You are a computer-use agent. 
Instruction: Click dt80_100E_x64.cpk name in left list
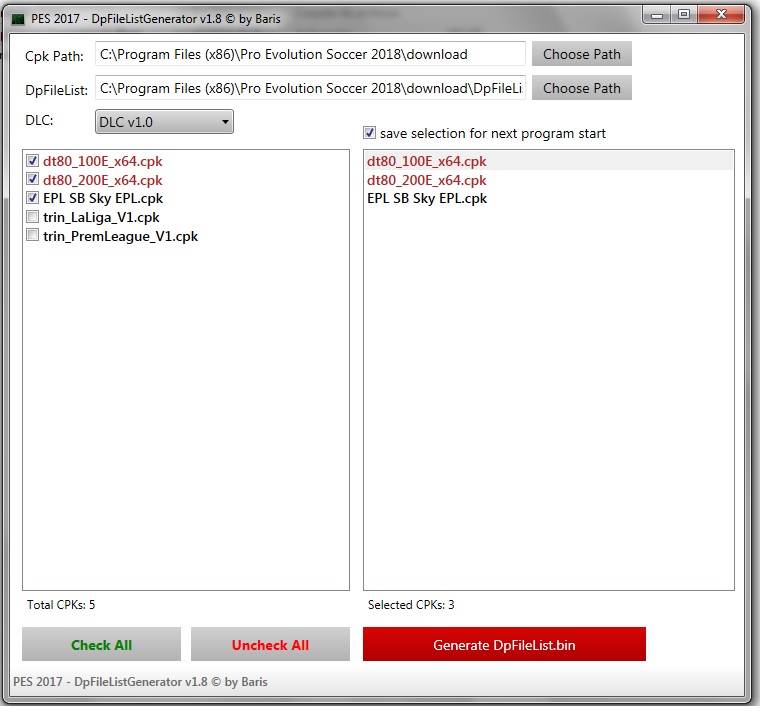103,161
